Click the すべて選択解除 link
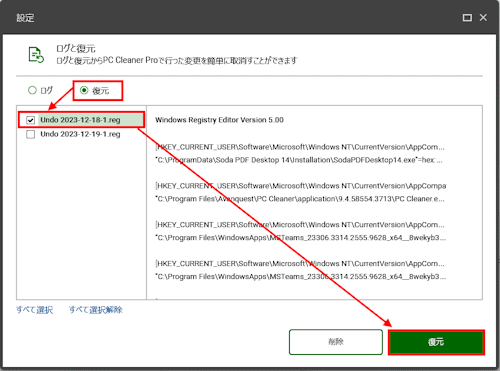The image size is (500, 371). pyautogui.click(x=96, y=310)
